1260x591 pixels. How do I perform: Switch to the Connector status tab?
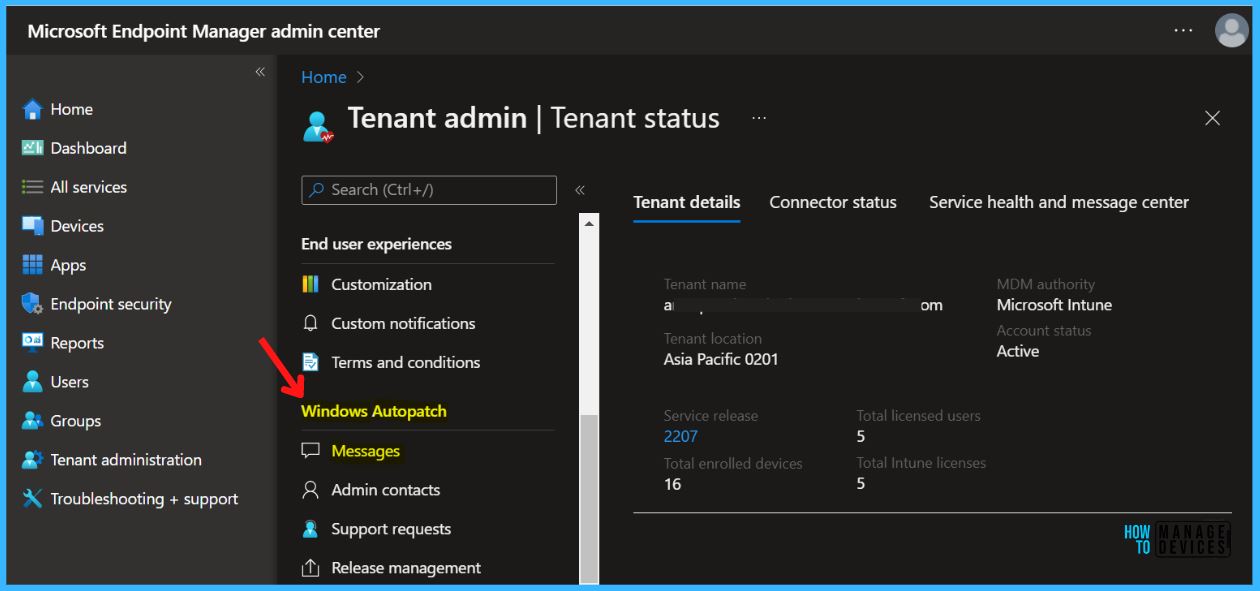(832, 202)
